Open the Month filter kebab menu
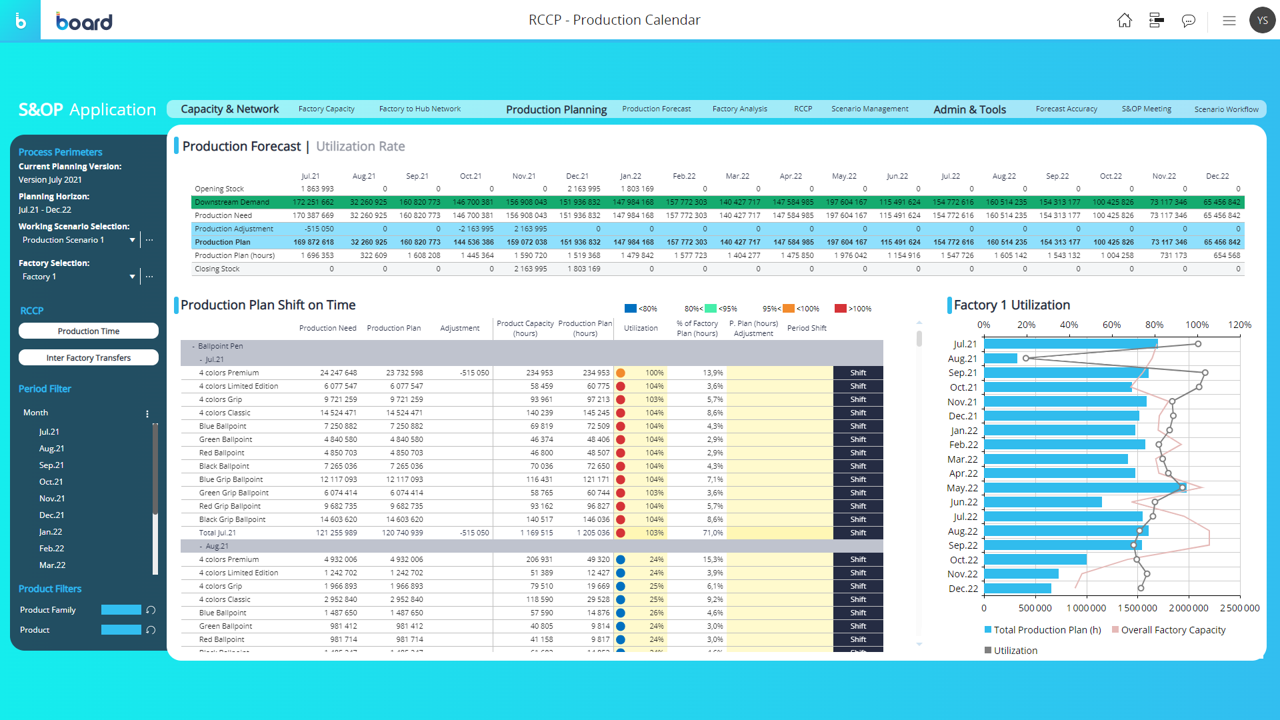This screenshot has width=1280, height=720. (x=147, y=412)
